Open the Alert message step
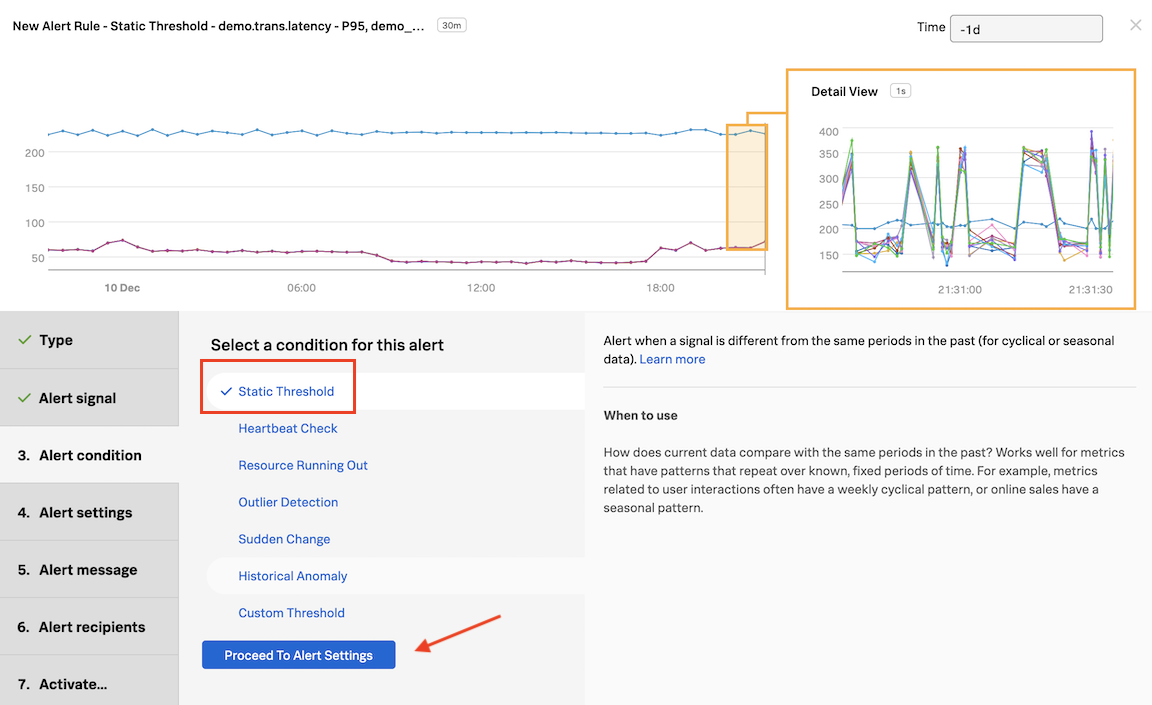The image size is (1152, 705). point(88,570)
